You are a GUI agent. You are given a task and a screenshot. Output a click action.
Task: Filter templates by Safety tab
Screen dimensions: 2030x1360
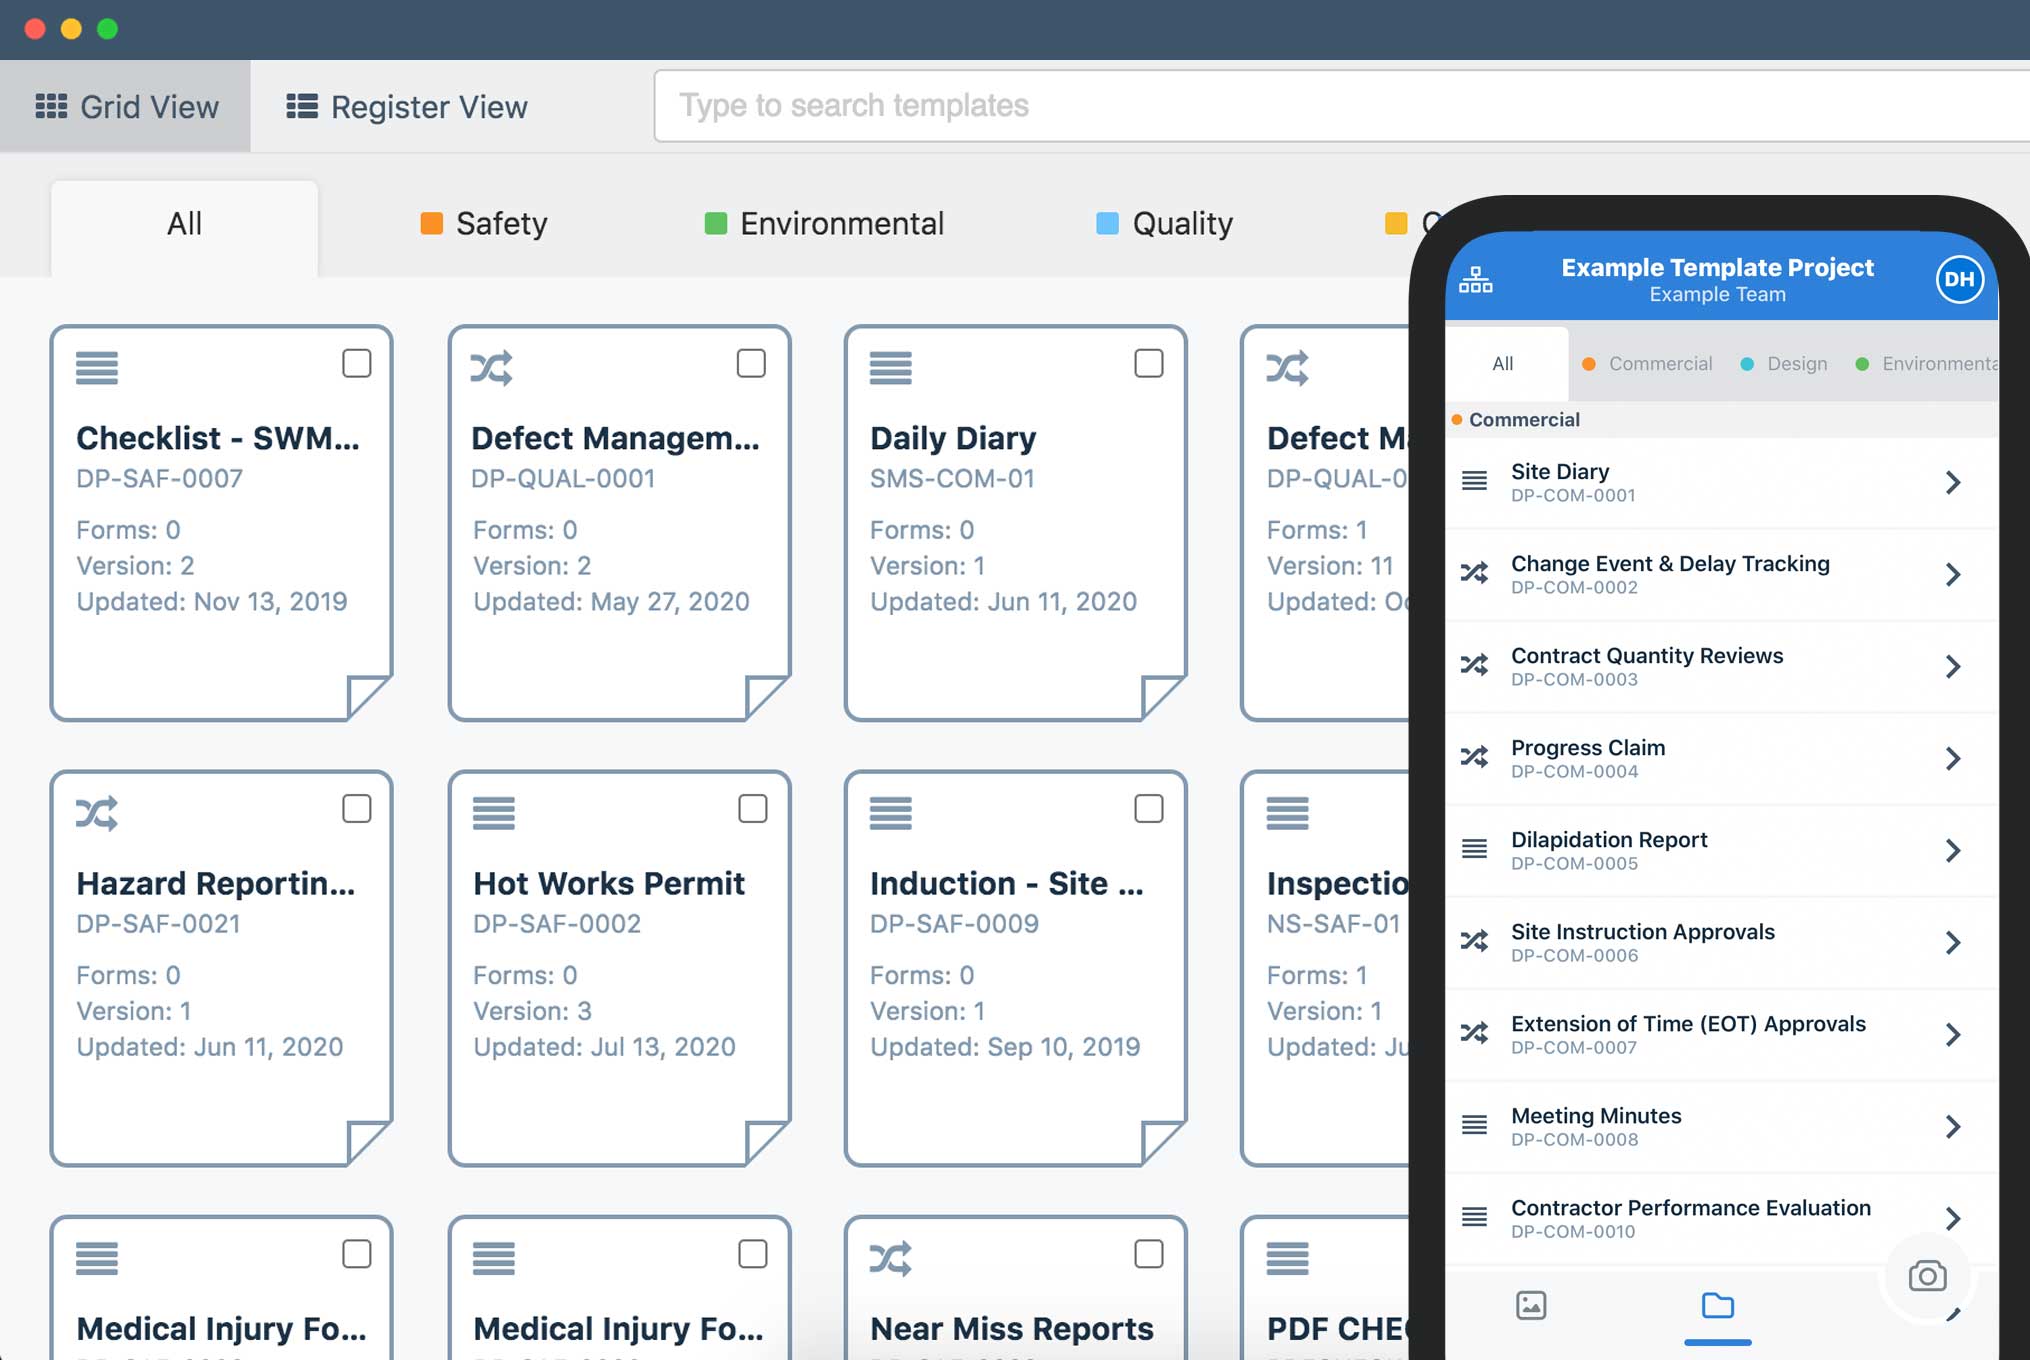(484, 224)
